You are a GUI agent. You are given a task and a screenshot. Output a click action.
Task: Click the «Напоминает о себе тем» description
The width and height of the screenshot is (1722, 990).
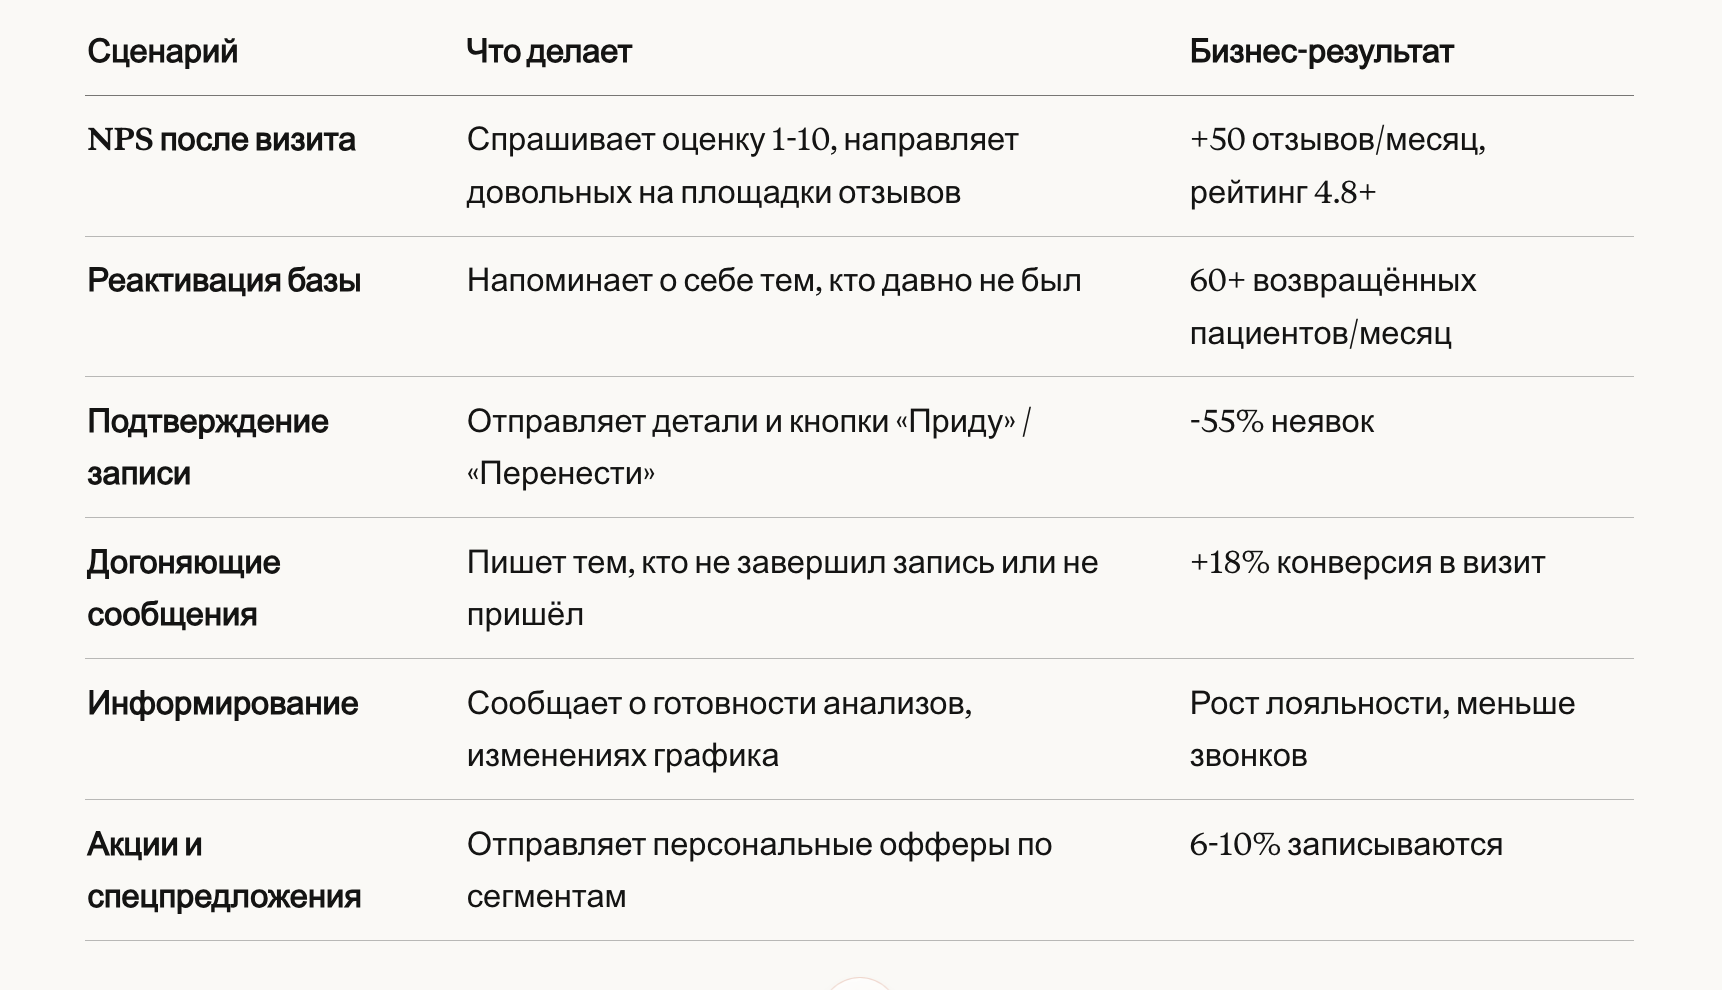coord(774,281)
